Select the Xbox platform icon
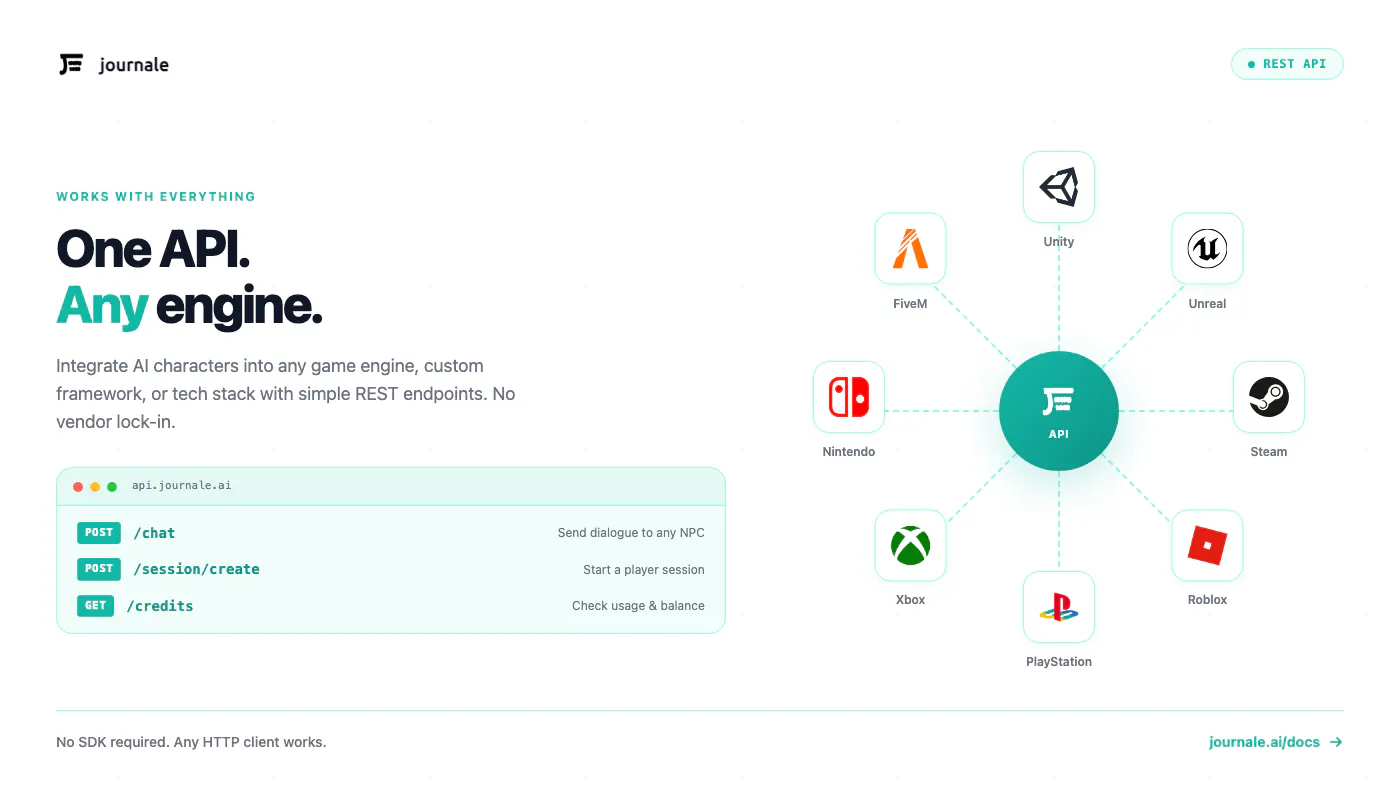 click(910, 545)
